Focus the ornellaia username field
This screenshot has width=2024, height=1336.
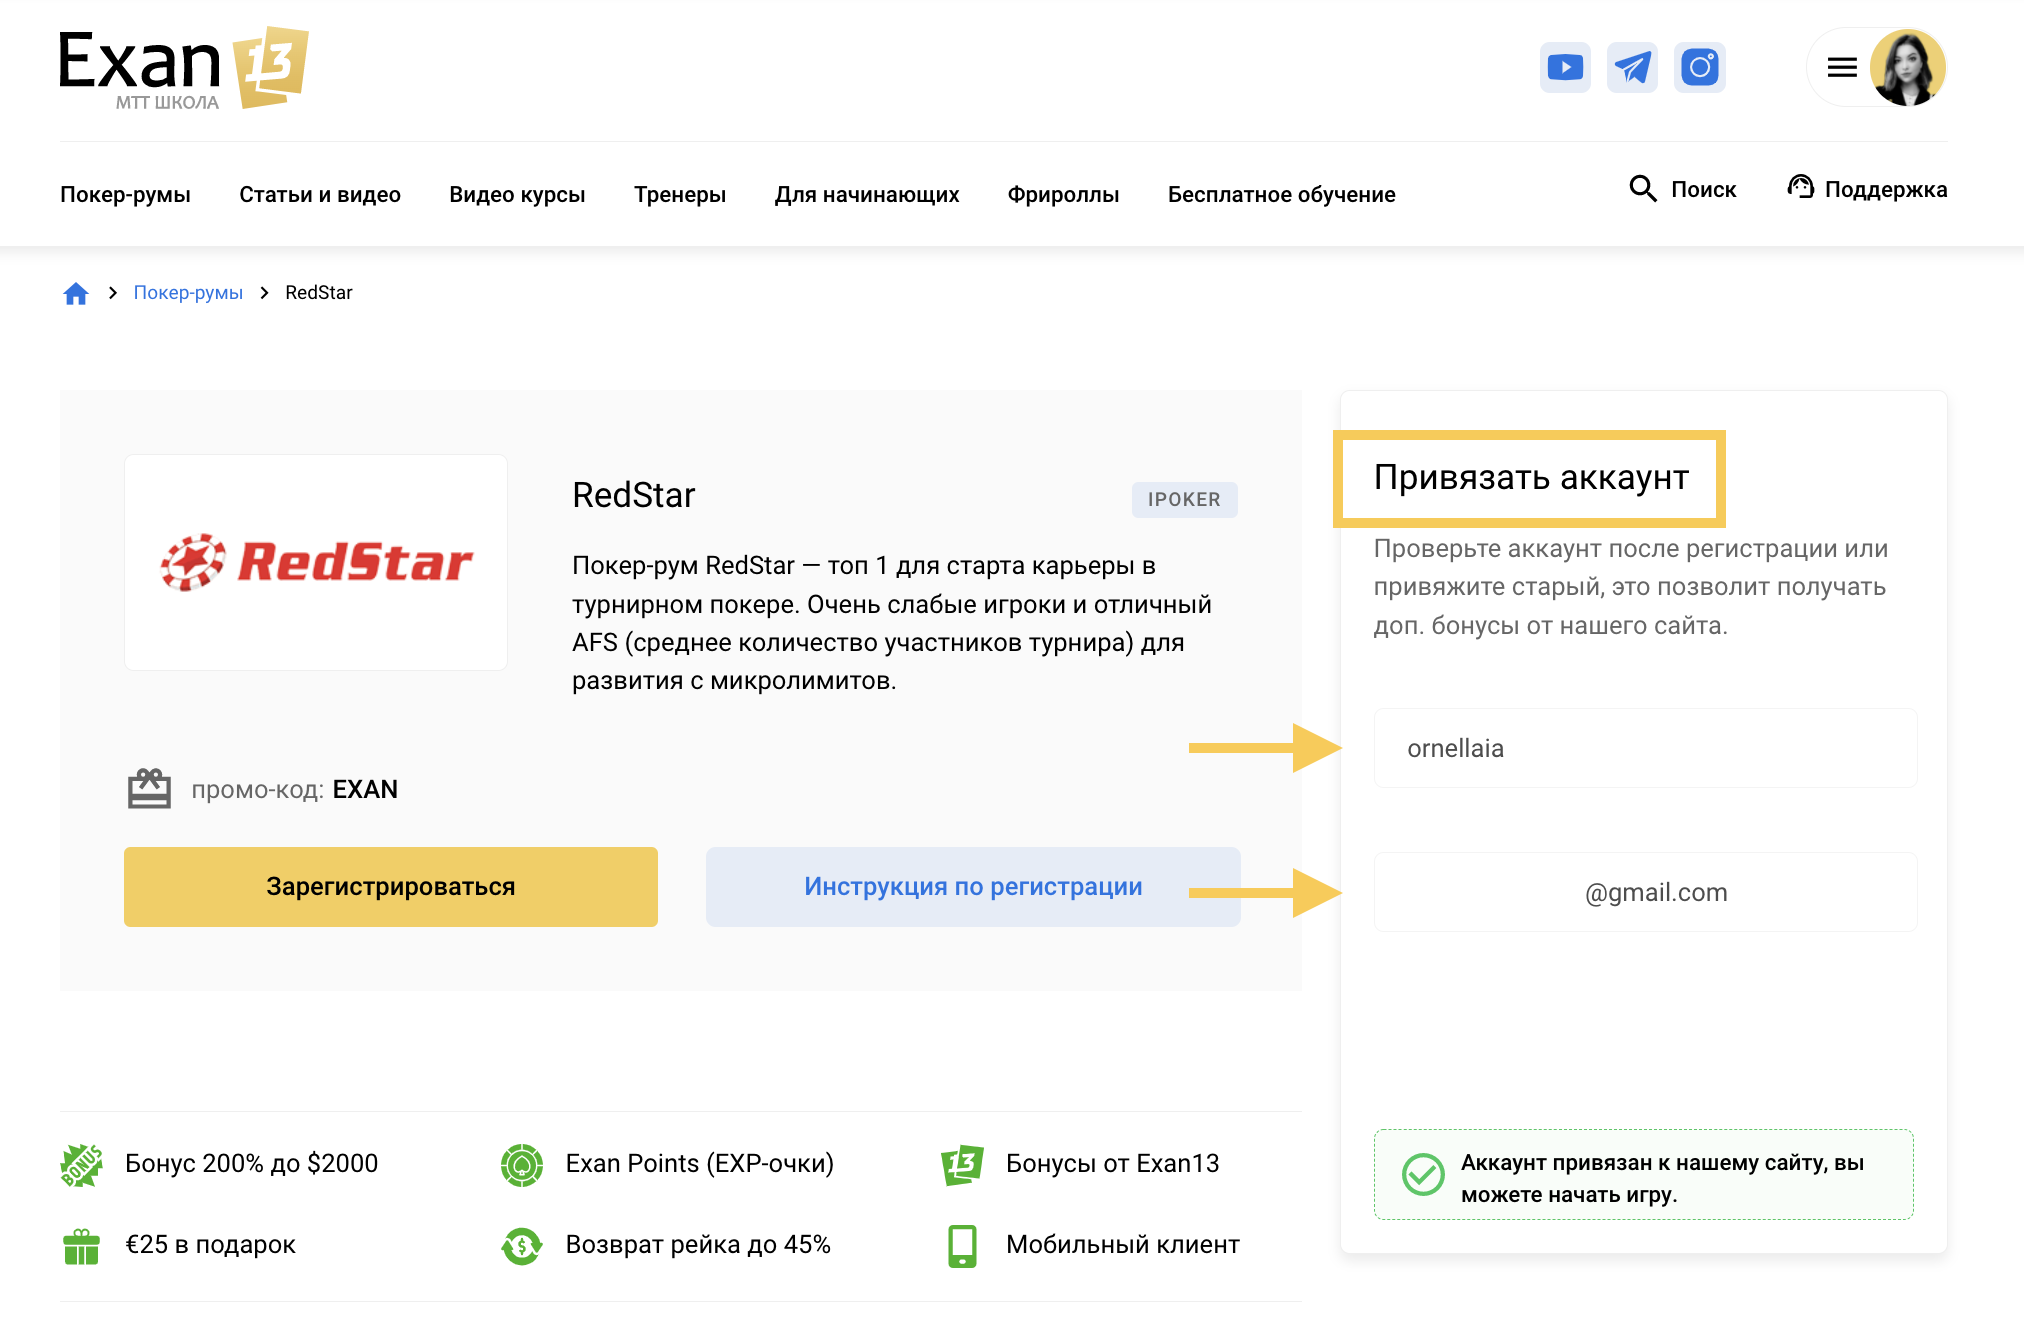point(1645,748)
